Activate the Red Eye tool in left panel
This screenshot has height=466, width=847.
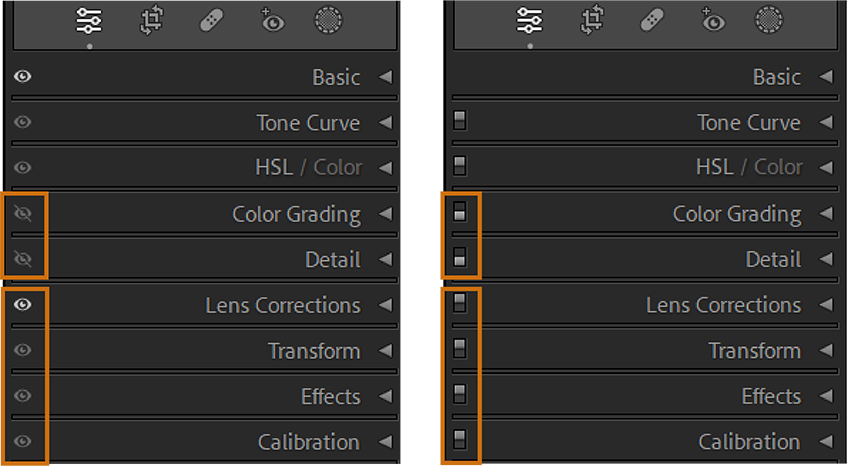[x=271, y=20]
